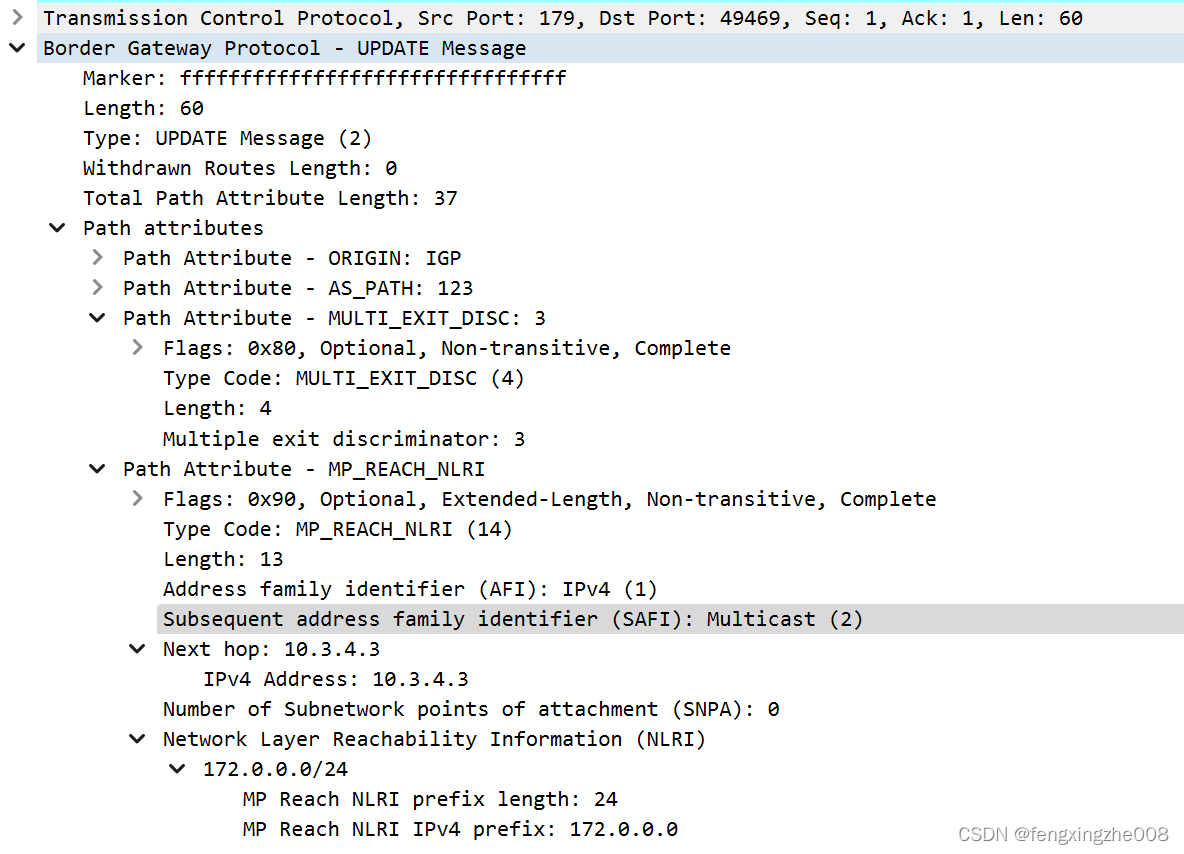Collapse the 172.0.0.0/24 prefix entry
Viewport: 1184px width, 854px height.
(x=177, y=769)
